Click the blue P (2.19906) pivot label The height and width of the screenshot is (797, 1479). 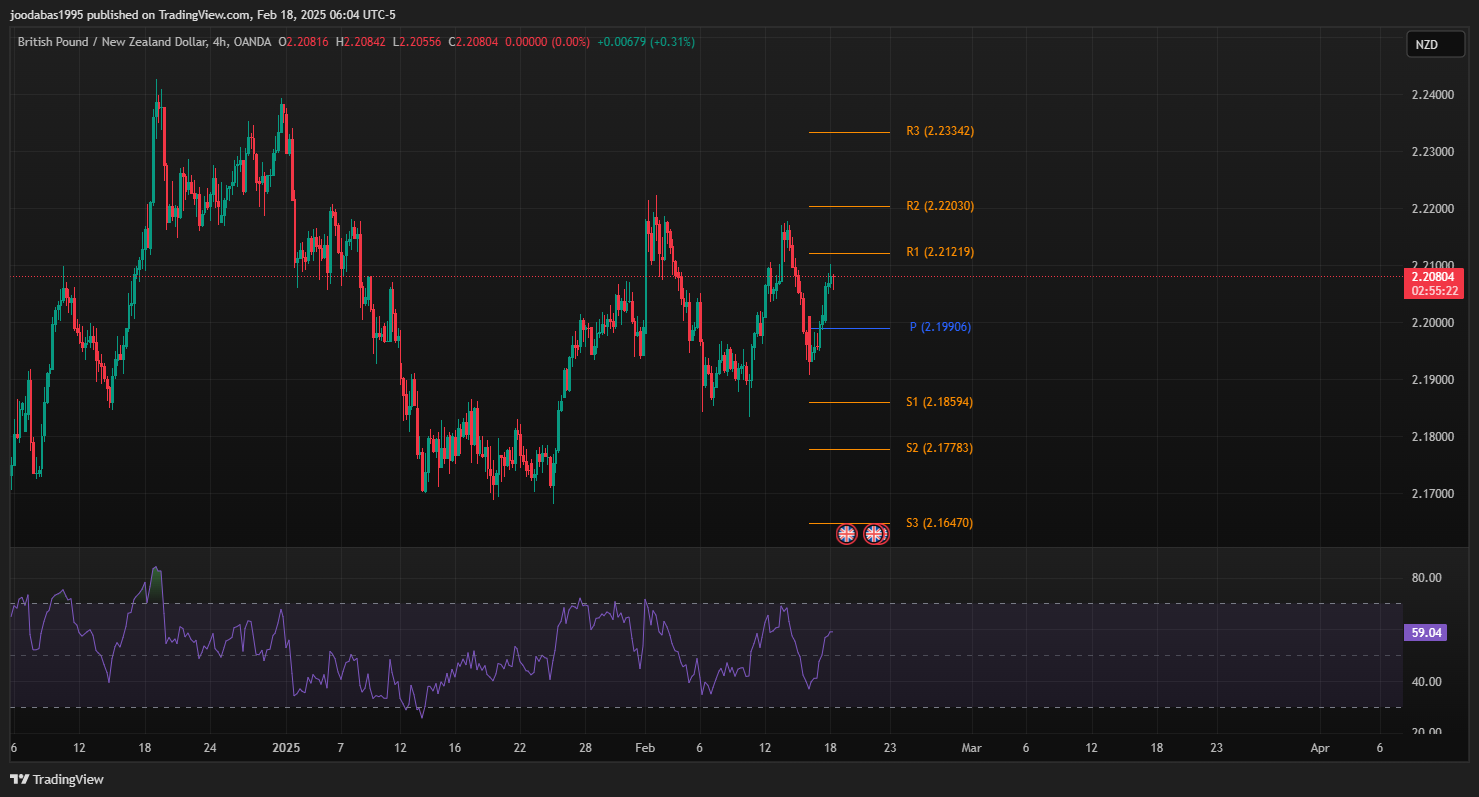939,327
